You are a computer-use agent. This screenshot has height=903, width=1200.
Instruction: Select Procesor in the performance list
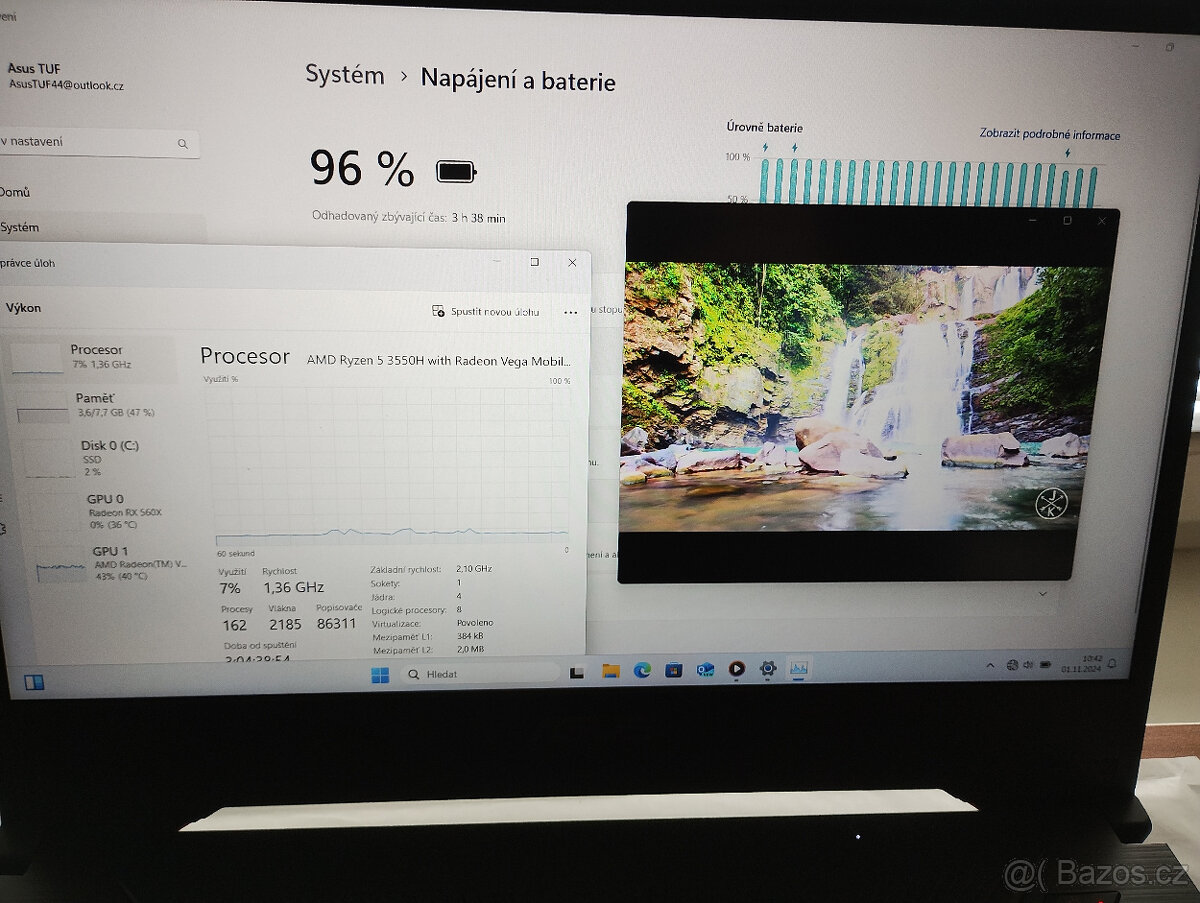click(96, 356)
